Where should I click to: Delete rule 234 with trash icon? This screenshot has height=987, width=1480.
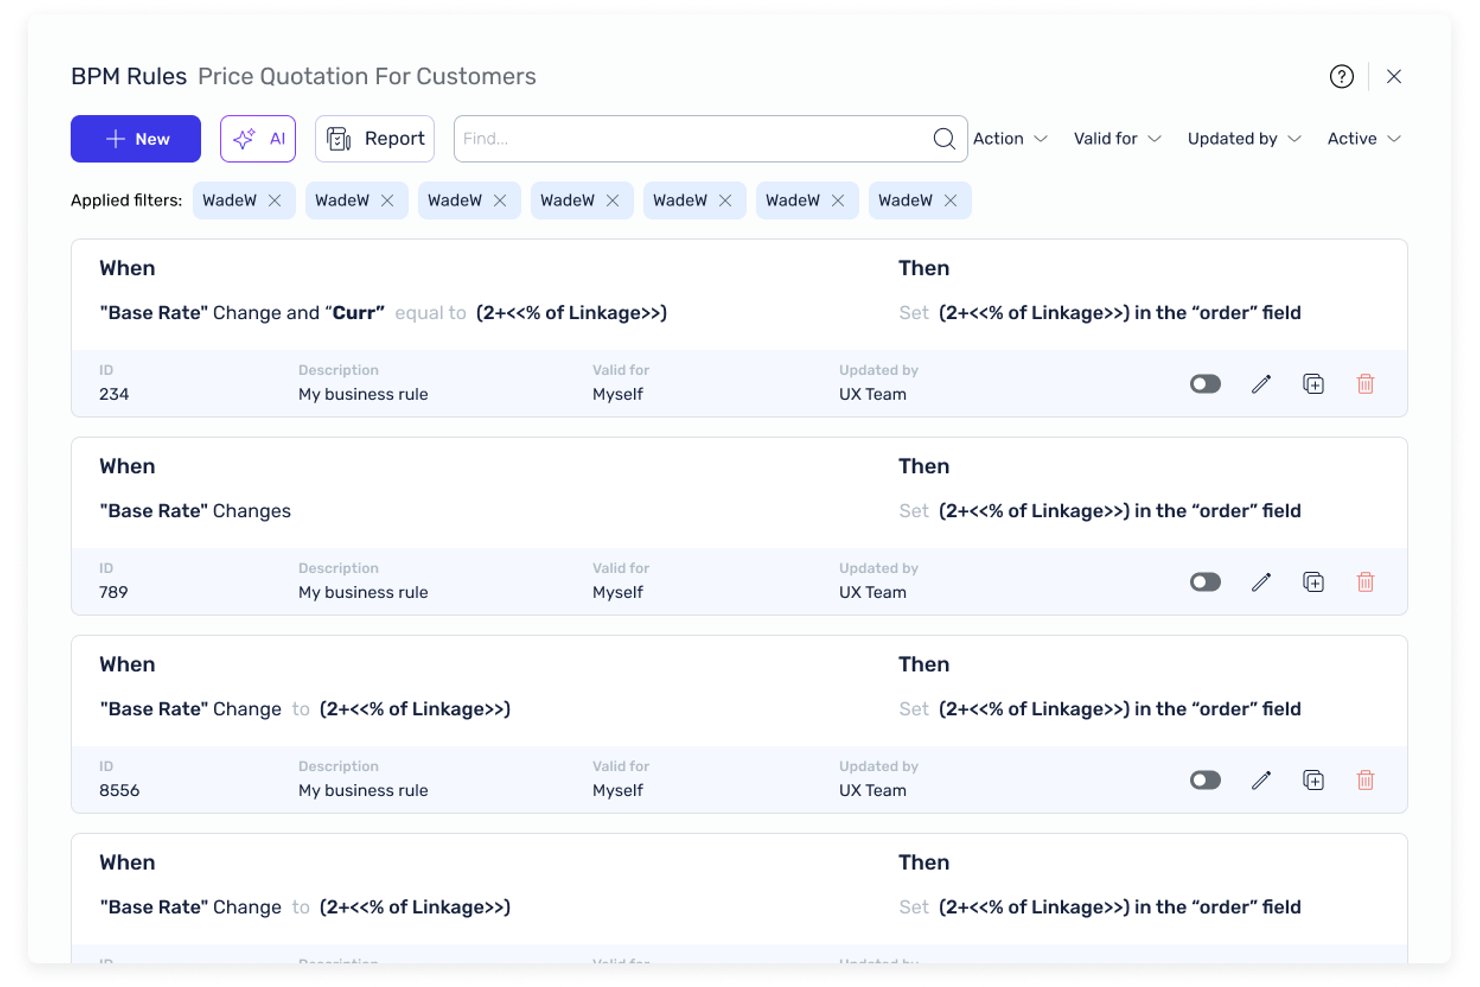[x=1365, y=384]
